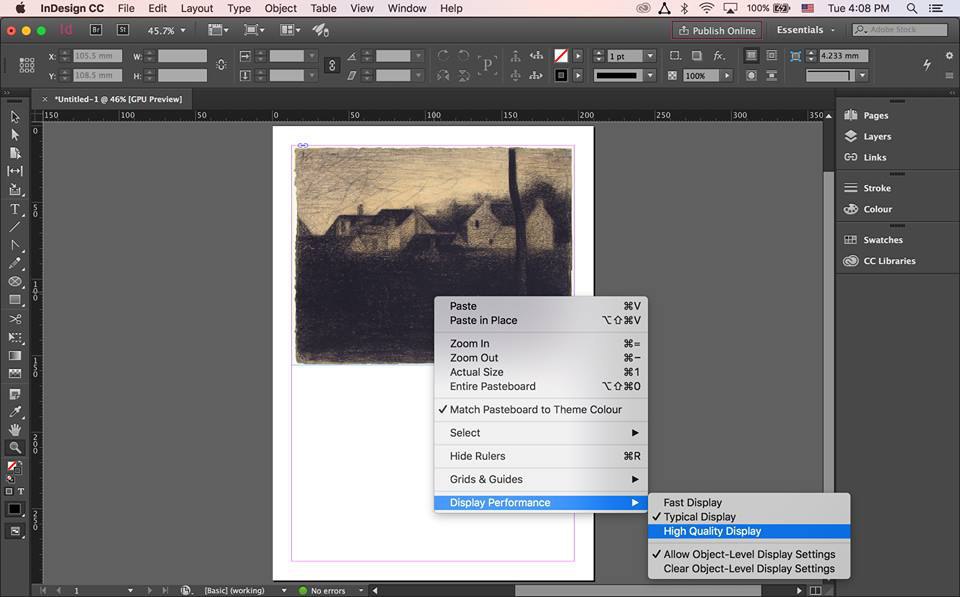960x597 pixels.
Task: Select the Zoom tool
Action: (x=15, y=448)
